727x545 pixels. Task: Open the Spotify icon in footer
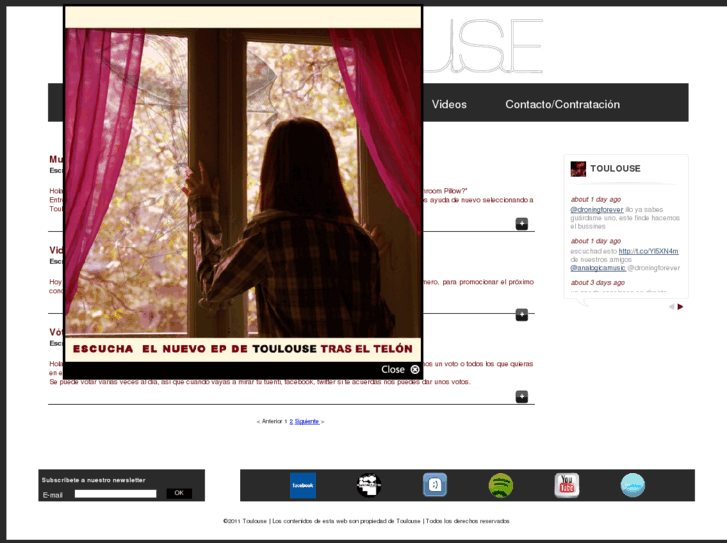501,485
